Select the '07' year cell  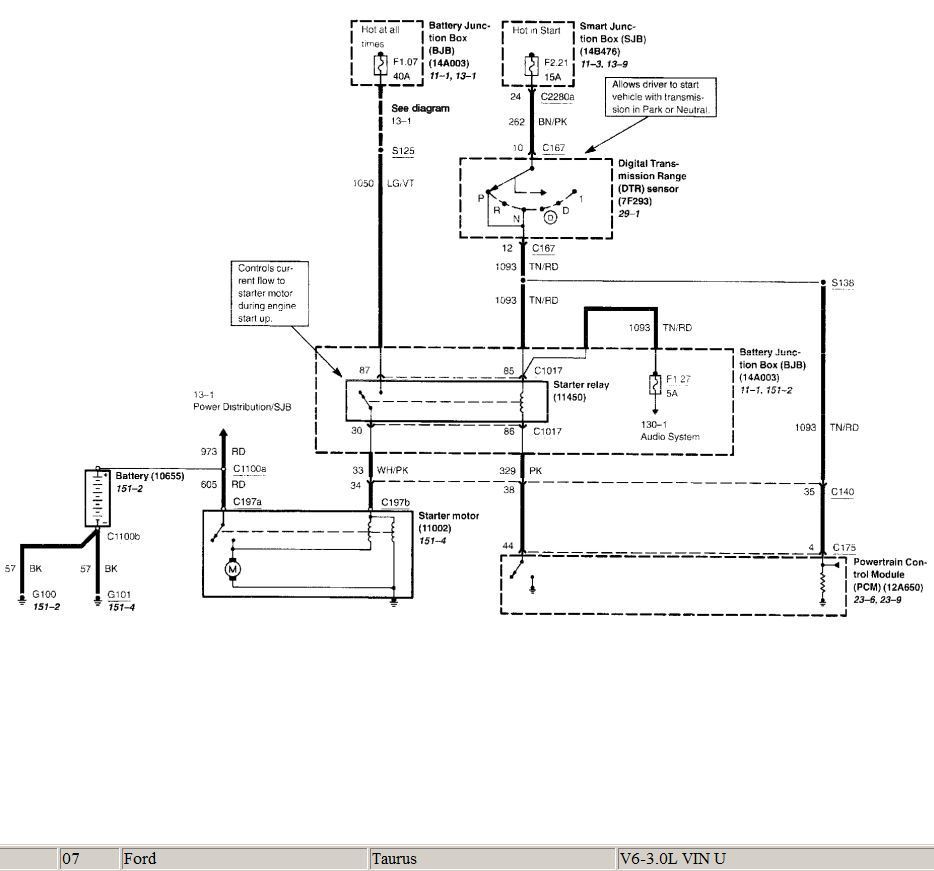[x=88, y=858]
